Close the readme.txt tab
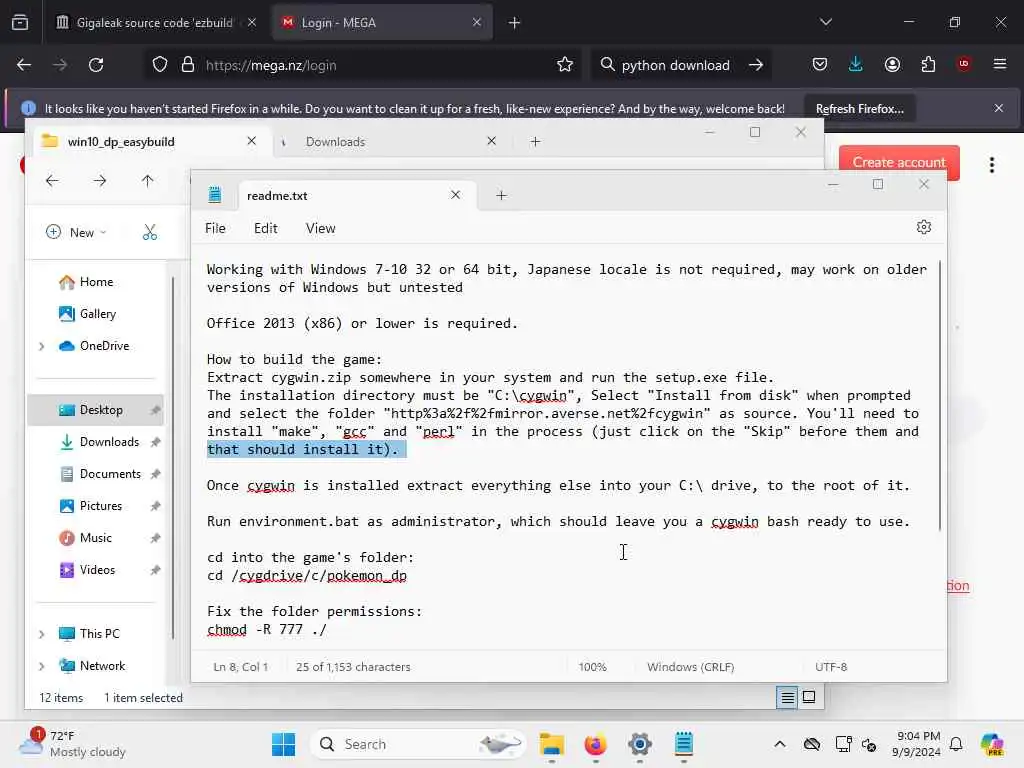 [455, 195]
